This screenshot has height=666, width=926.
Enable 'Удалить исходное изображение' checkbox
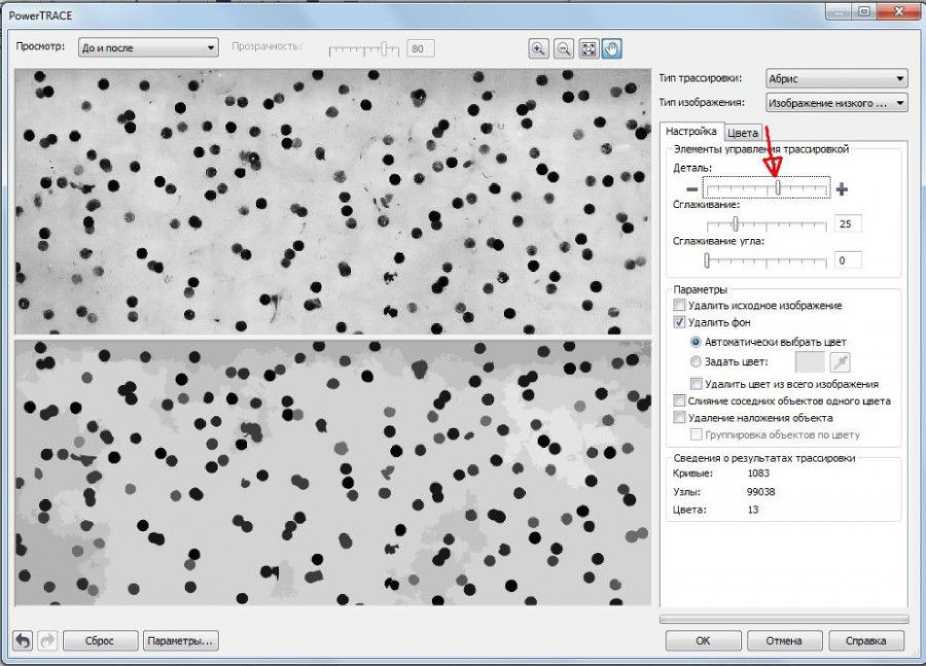point(681,305)
